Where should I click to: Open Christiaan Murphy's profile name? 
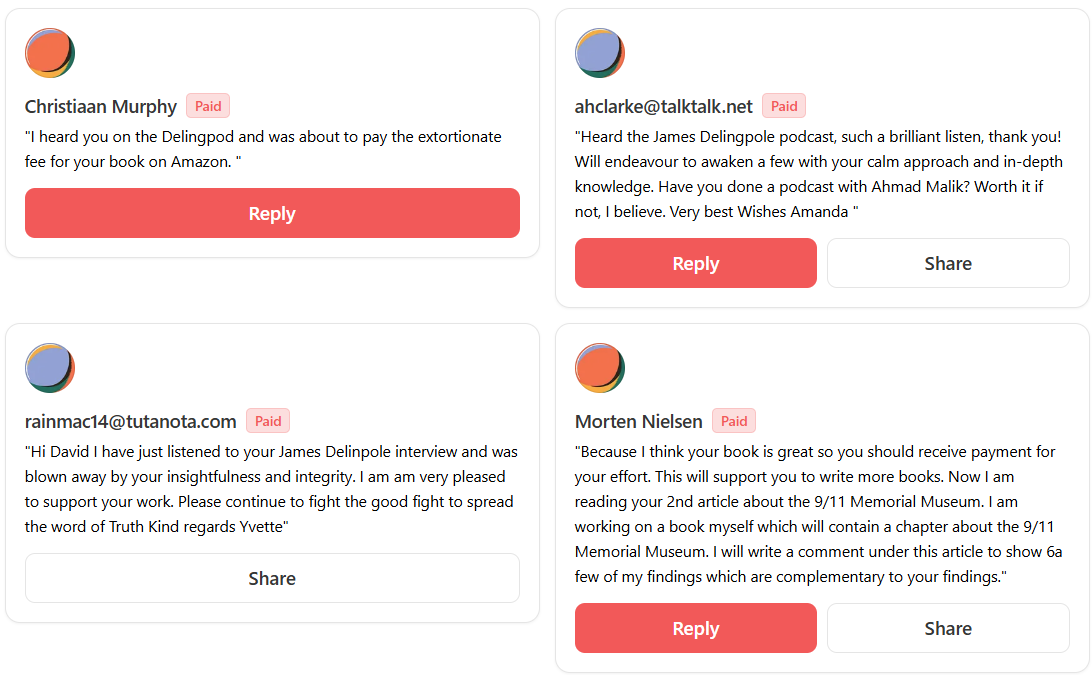pyautogui.click(x=101, y=107)
